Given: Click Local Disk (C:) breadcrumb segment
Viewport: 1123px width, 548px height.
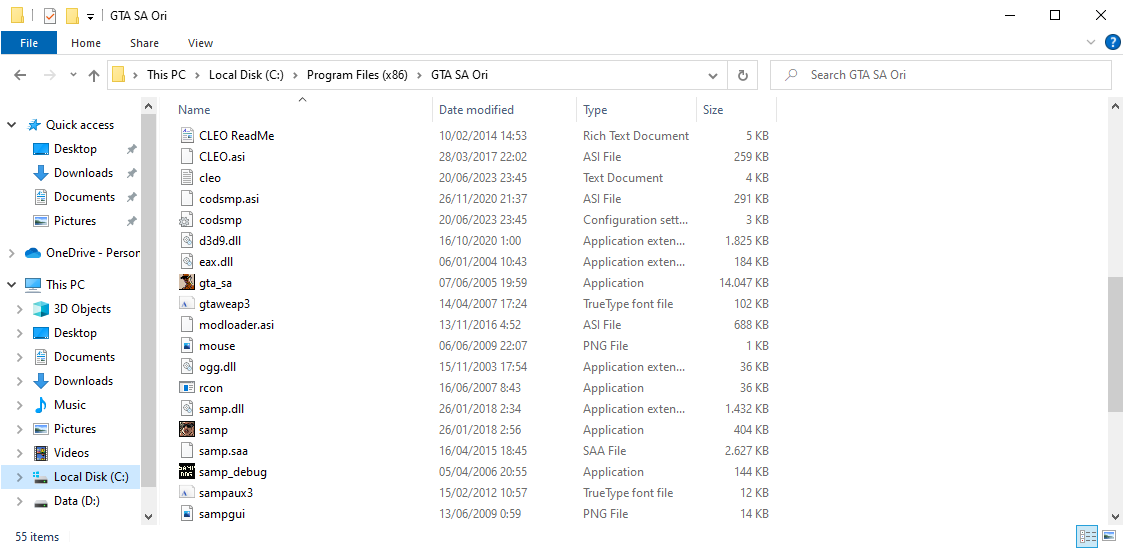Looking at the screenshot, I should [246, 74].
